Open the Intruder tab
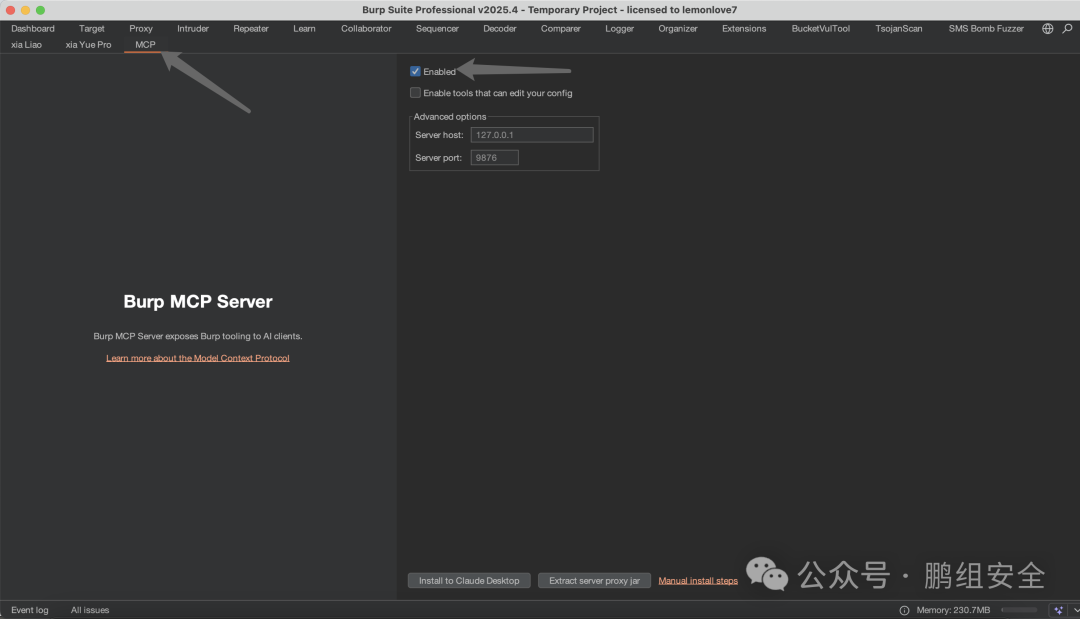Screen dimensions: 1080x619 point(193,28)
